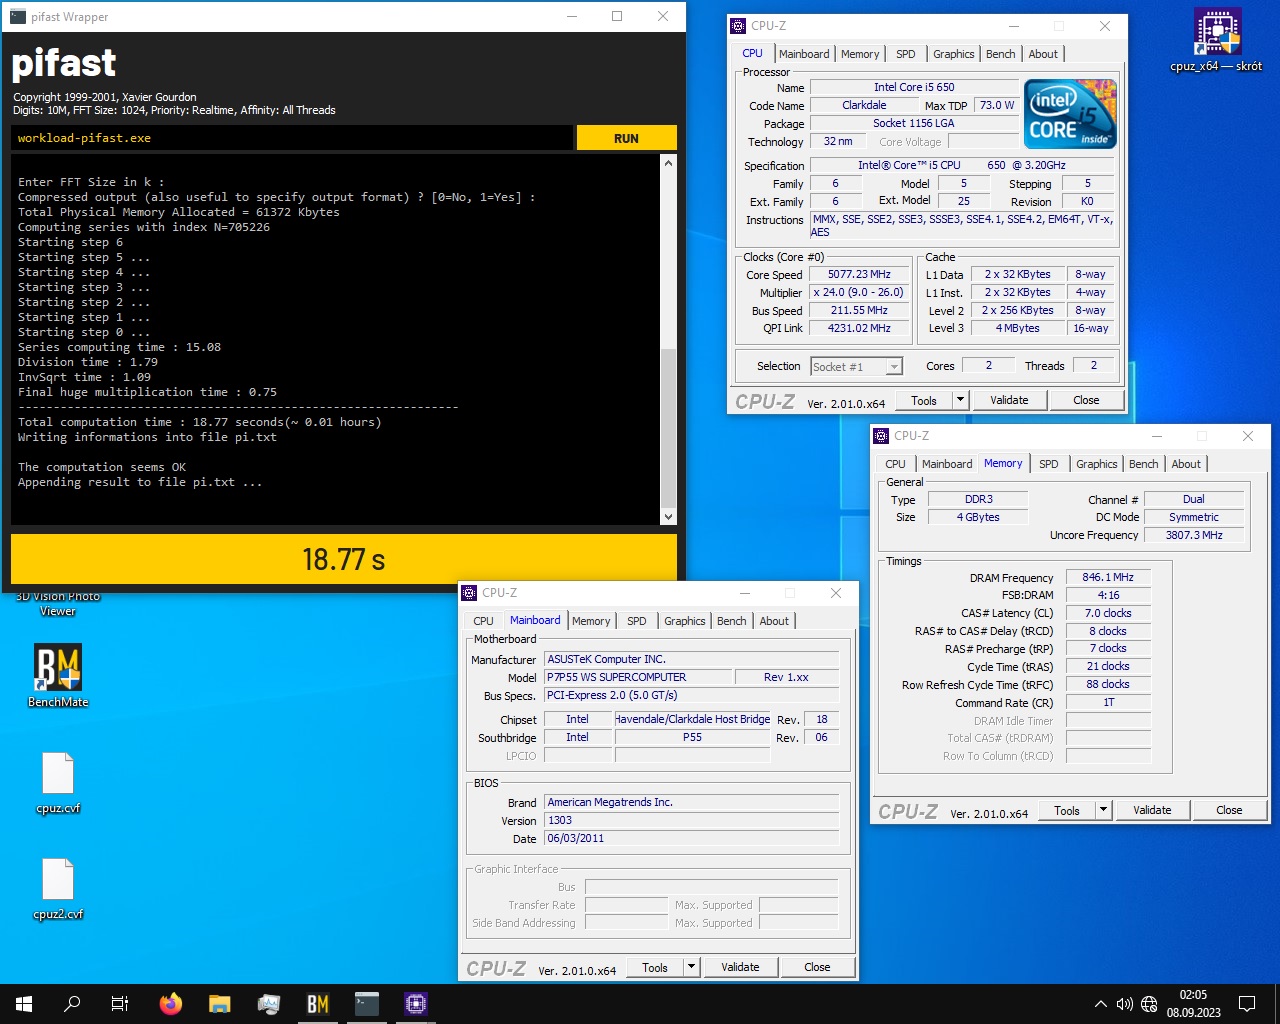
Task: Open SPD tab in Memory CPU-Z window
Action: (1049, 464)
